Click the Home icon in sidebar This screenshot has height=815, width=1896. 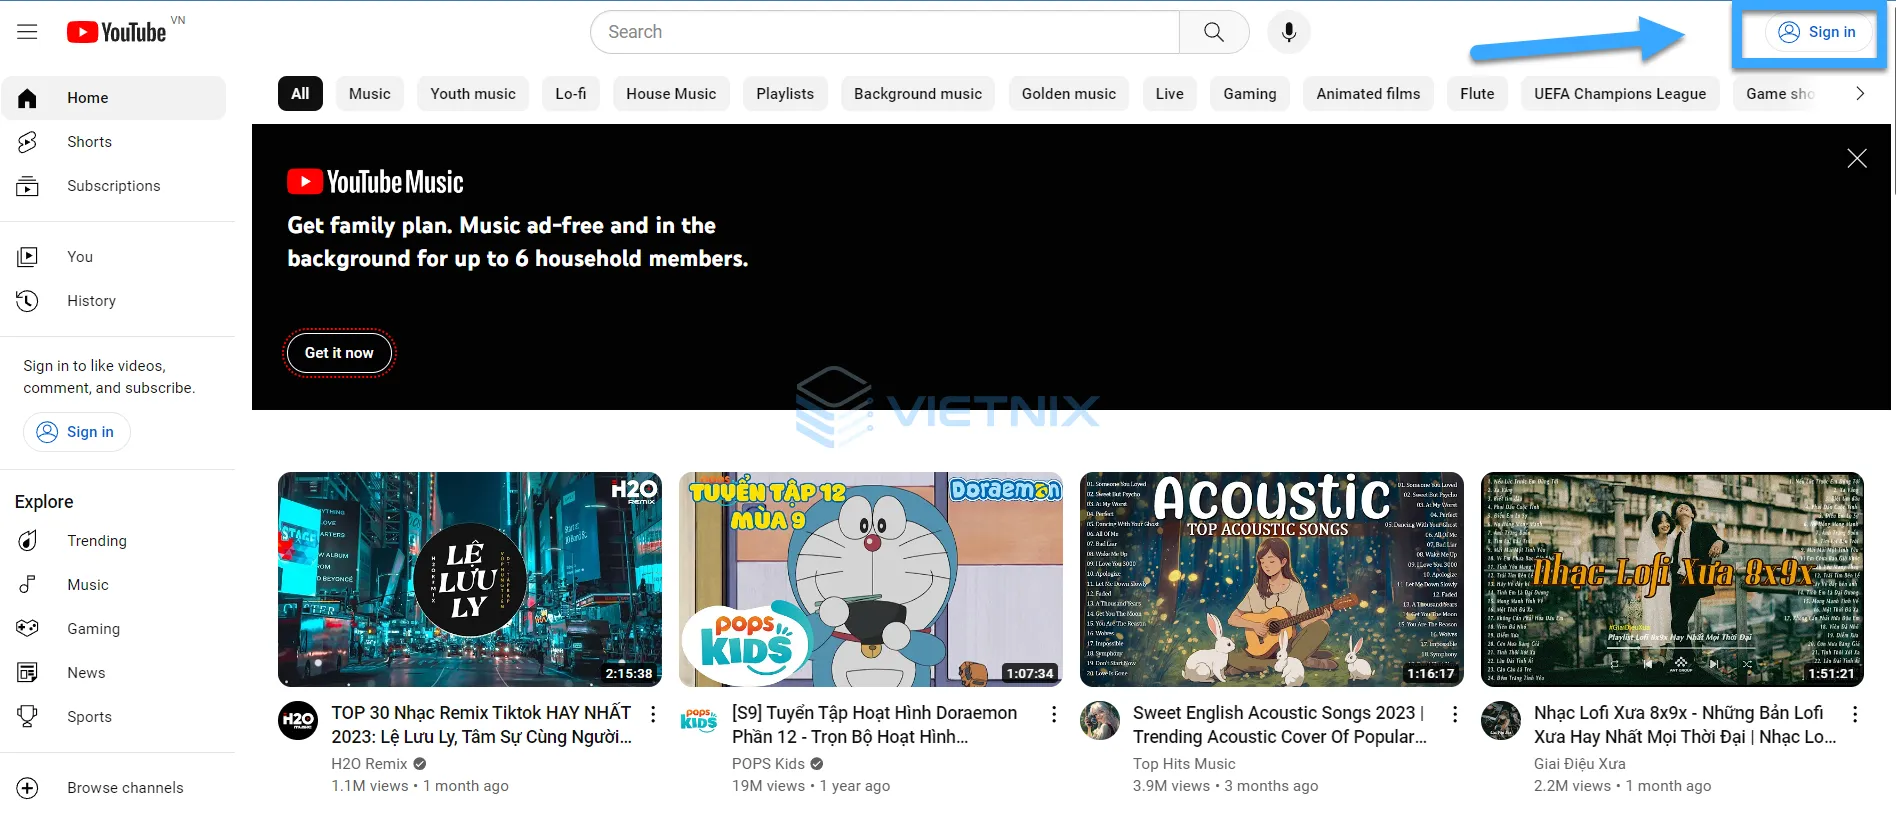[27, 98]
